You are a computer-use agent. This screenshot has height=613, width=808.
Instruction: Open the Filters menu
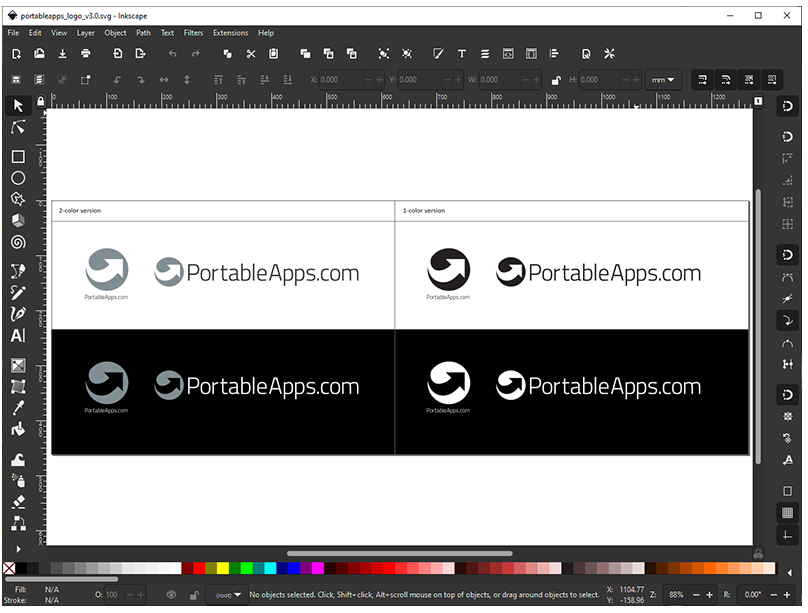(193, 32)
